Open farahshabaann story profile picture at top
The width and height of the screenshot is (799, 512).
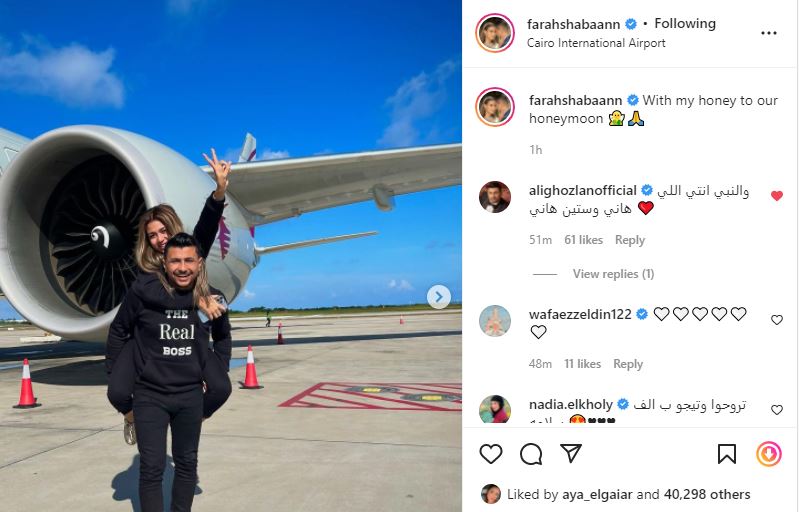coord(495,33)
